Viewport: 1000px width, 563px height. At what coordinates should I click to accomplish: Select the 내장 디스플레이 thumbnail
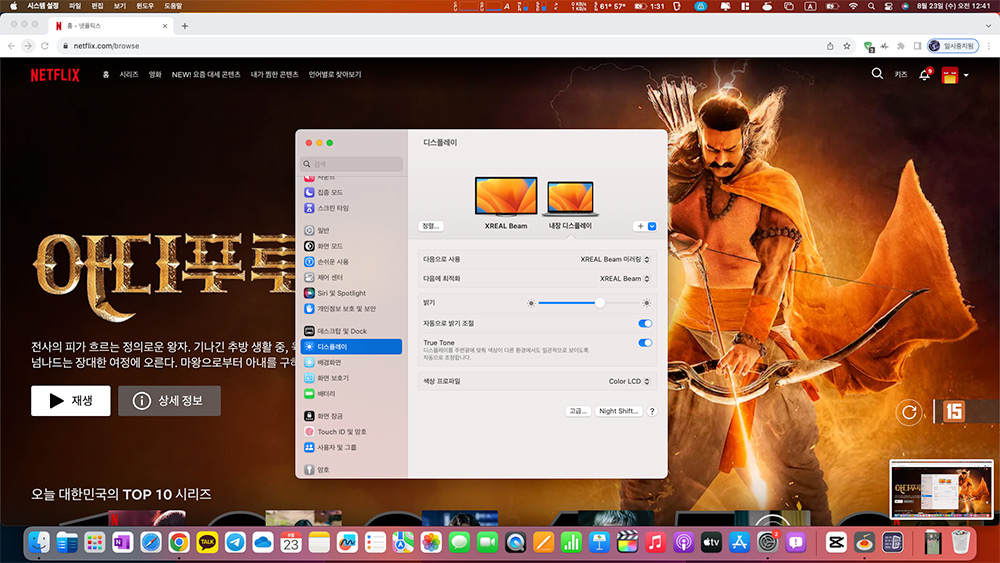[x=570, y=198]
